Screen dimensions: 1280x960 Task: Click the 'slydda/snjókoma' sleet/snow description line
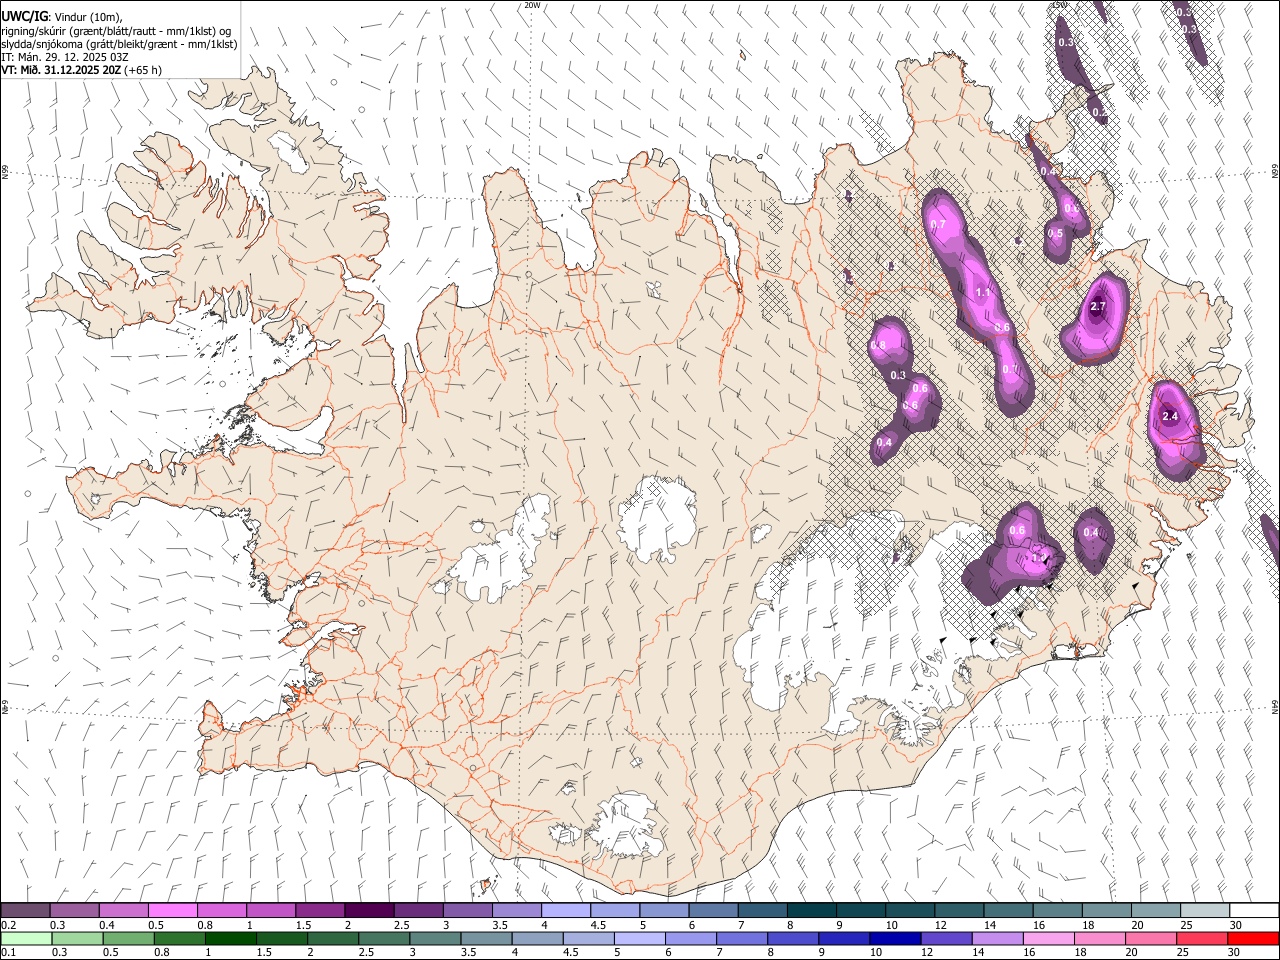[x=119, y=44]
